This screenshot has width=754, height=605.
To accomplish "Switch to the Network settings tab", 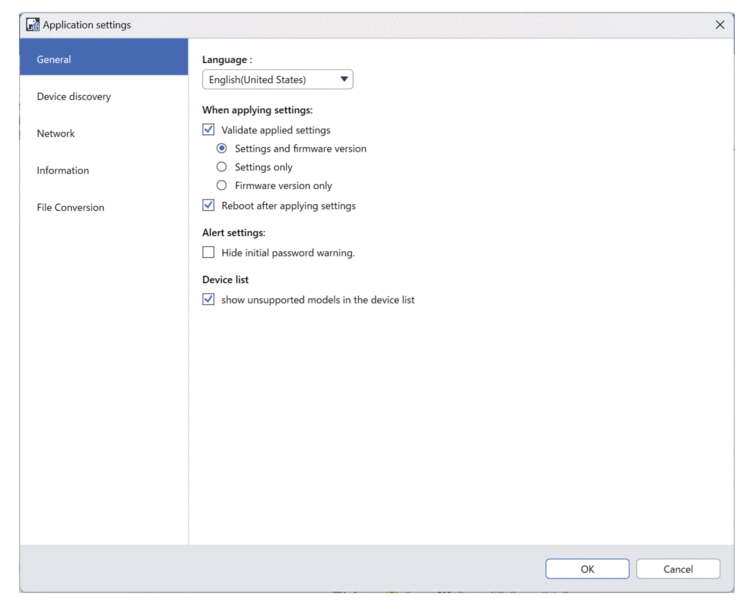I will [x=56, y=133].
